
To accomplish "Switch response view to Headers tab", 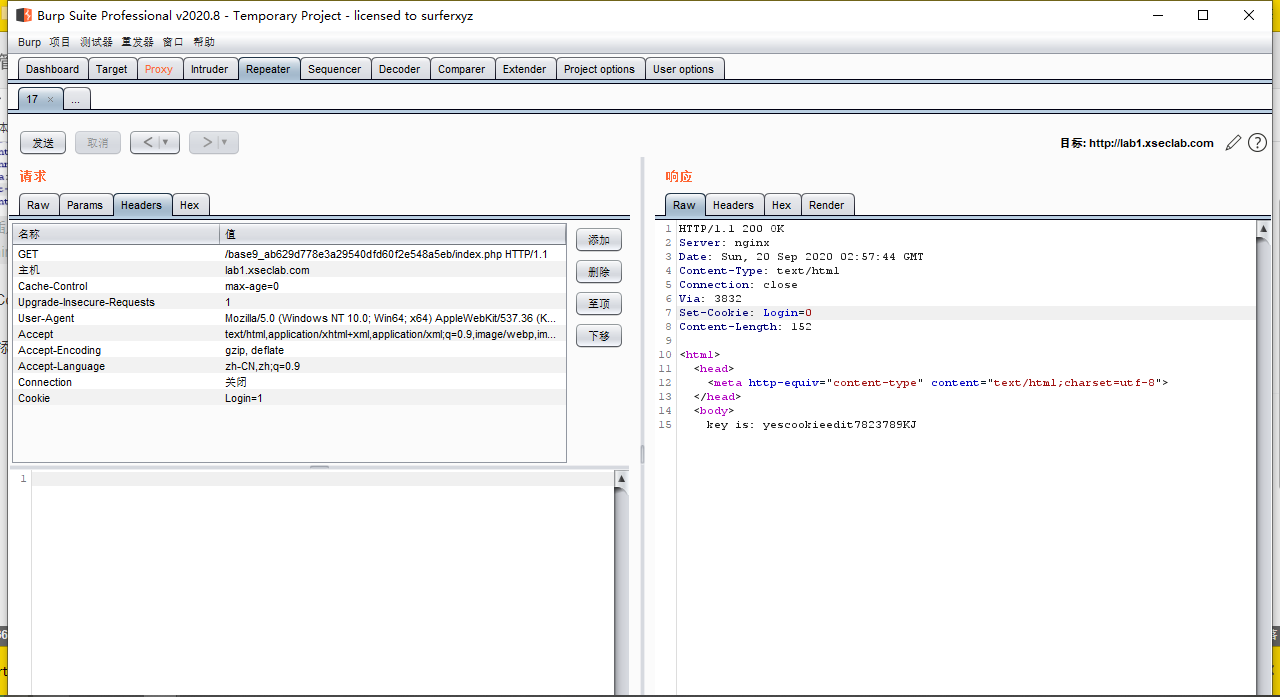I will (x=733, y=205).
